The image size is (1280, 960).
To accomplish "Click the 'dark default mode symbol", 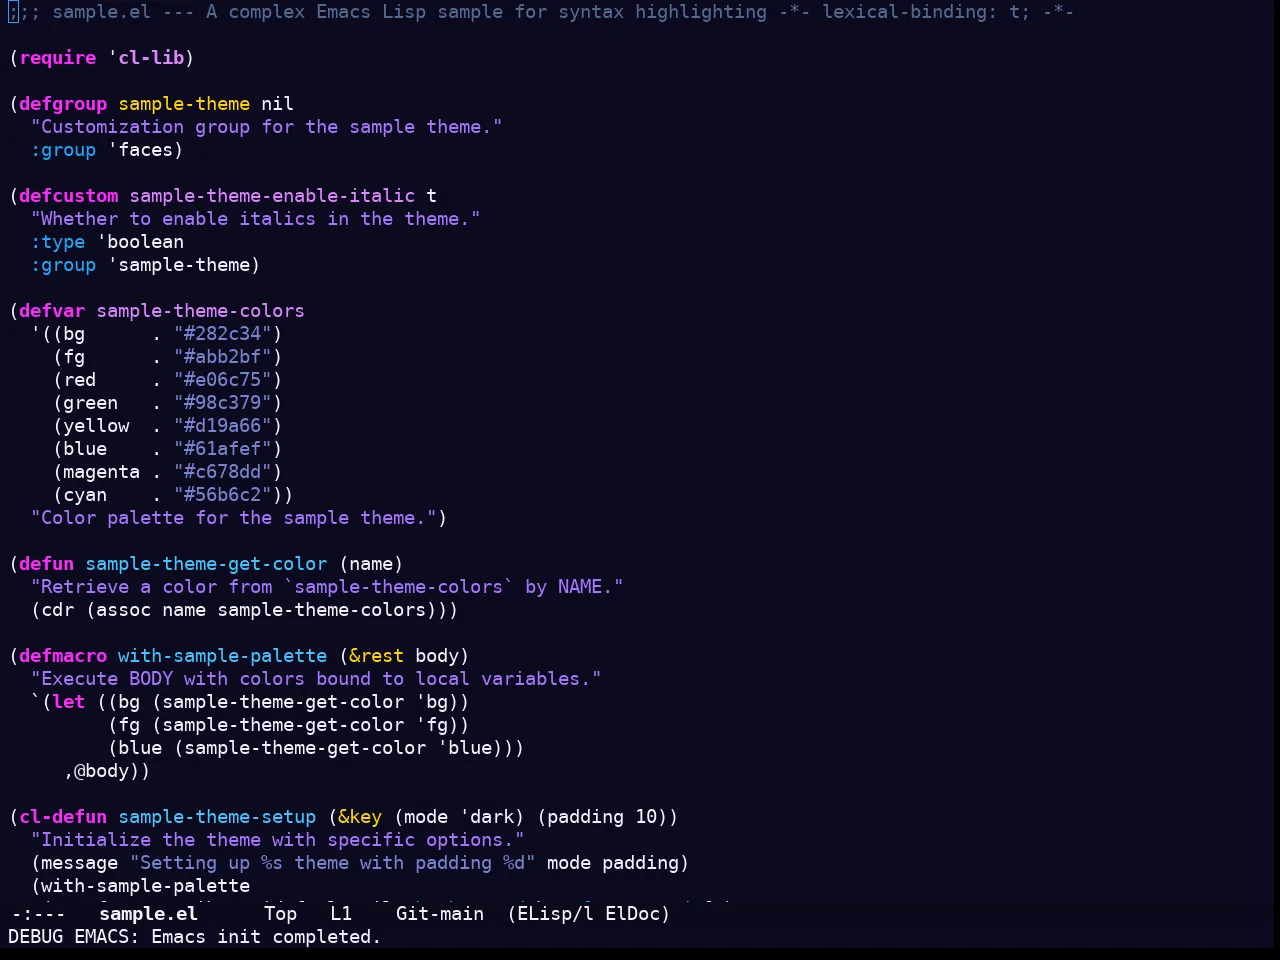I will tap(487, 817).
